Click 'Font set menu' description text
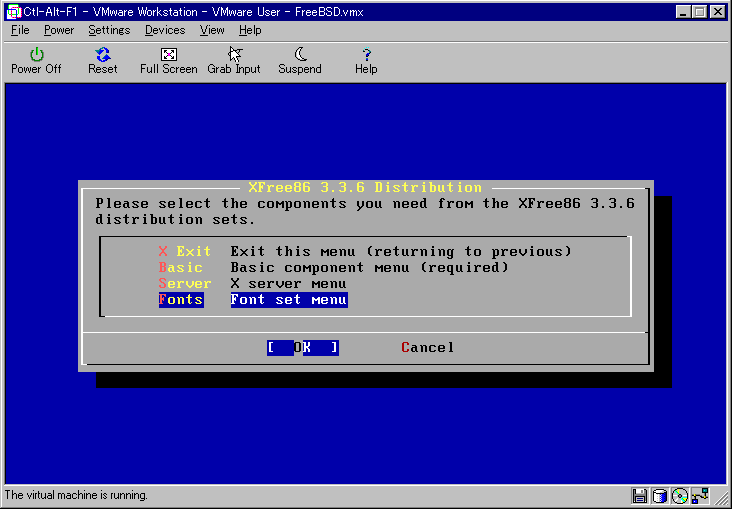Viewport: 732px width, 509px height. click(289, 299)
